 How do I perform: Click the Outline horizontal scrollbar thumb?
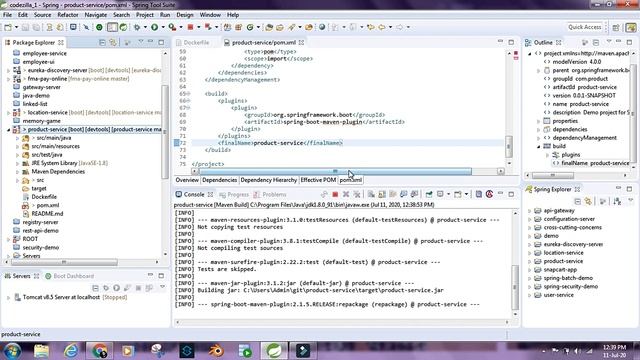(x=553, y=176)
